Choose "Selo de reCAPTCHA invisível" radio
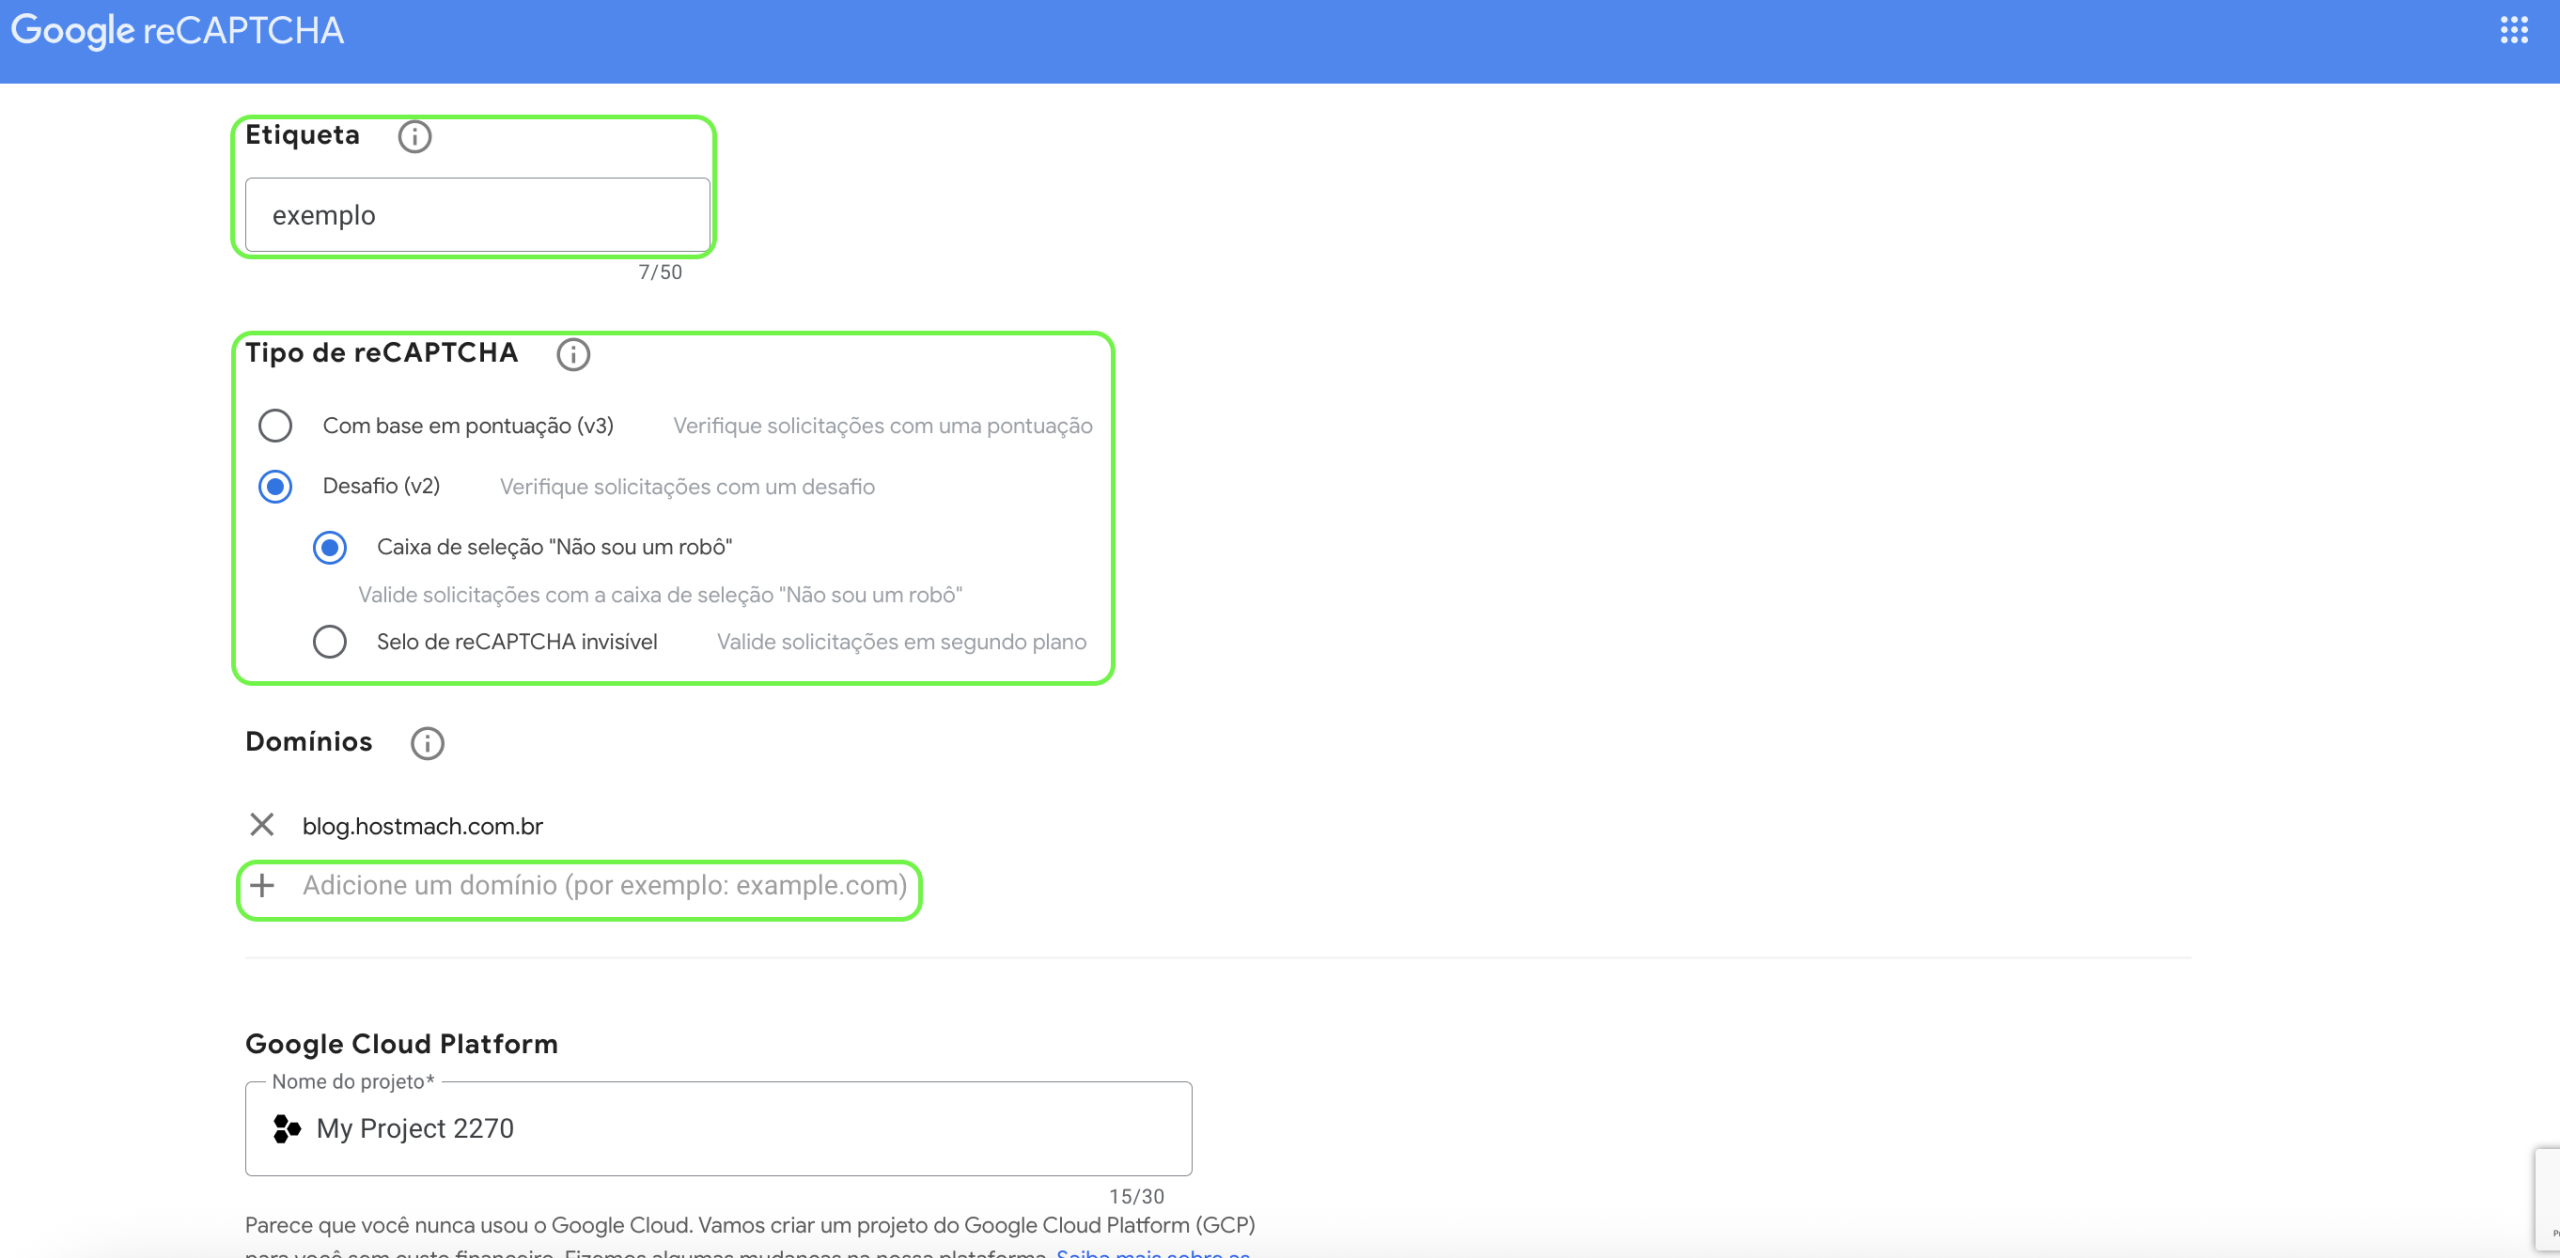The width and height of the screenshot is (2560, 1258). [x=330, y=642]
